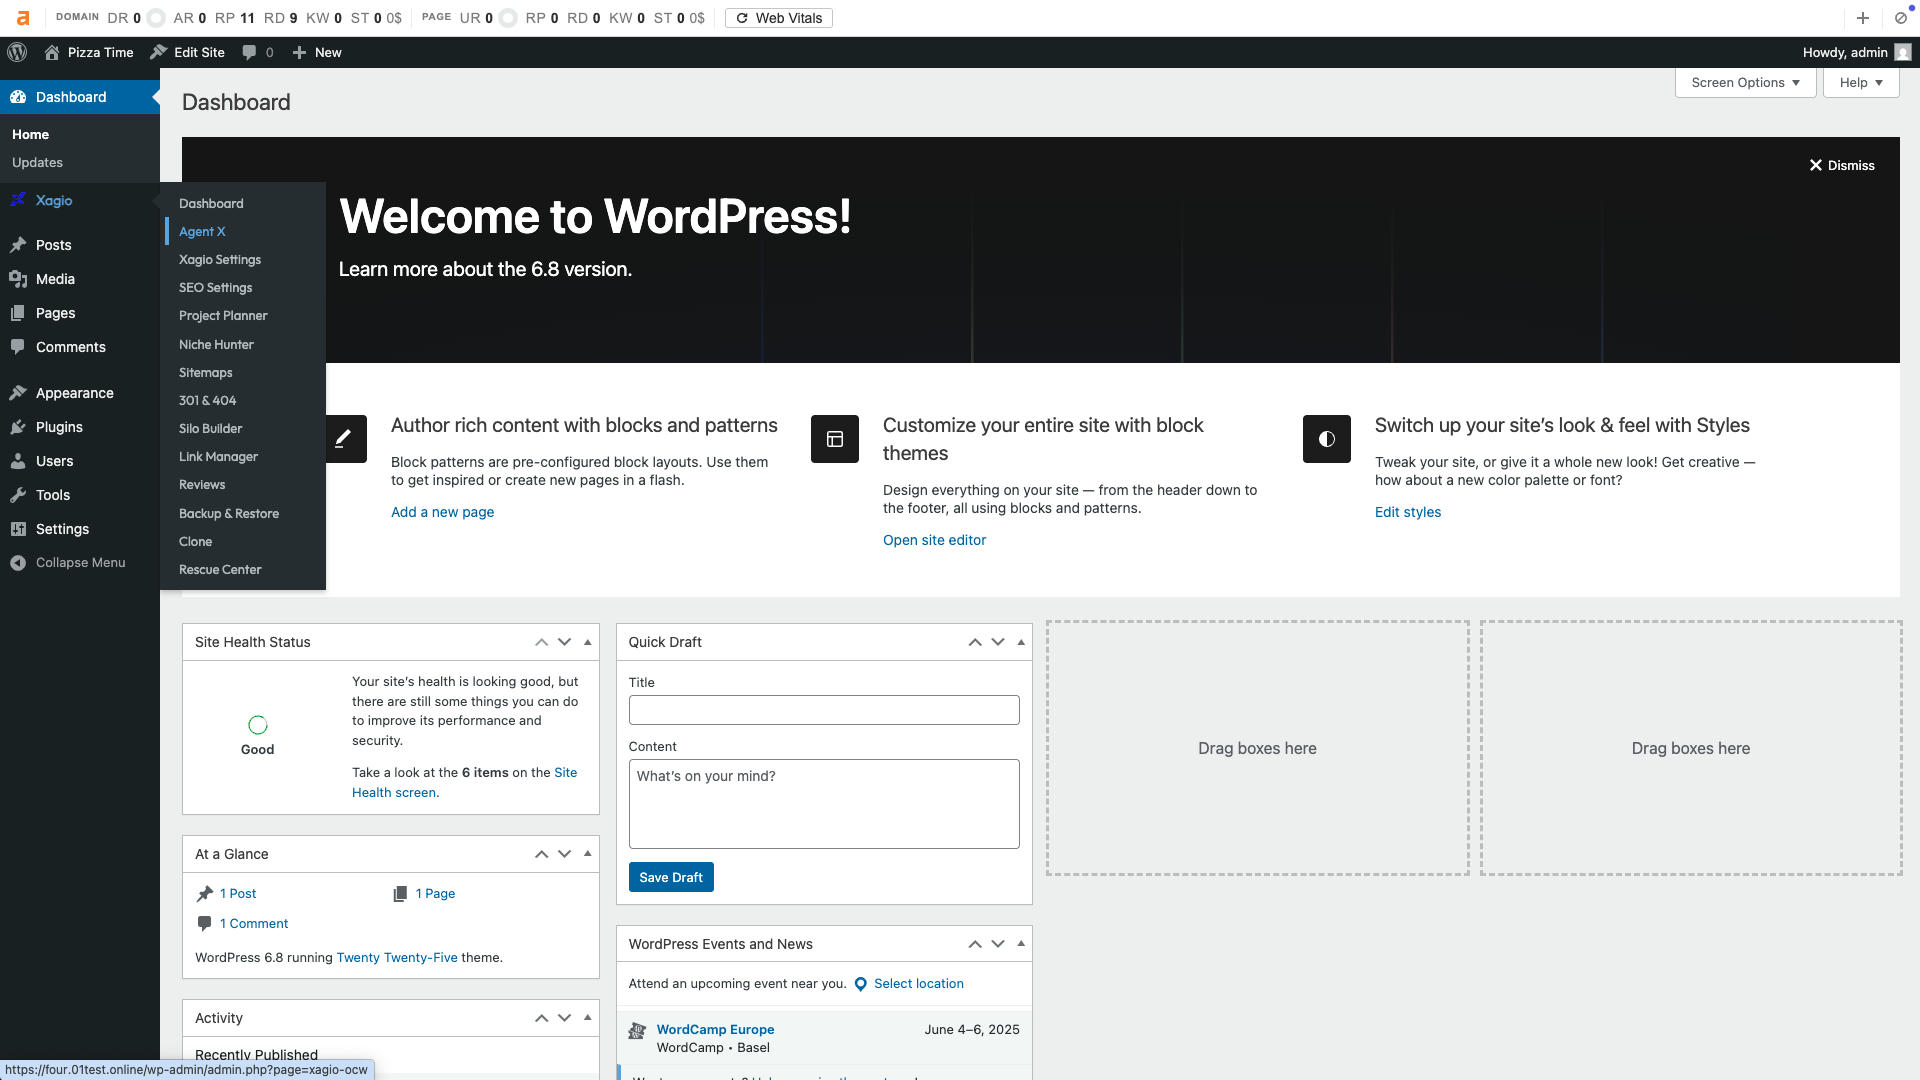
Task: Open the Twenty Twenty-Five theme link
Action: pos(397,957)
